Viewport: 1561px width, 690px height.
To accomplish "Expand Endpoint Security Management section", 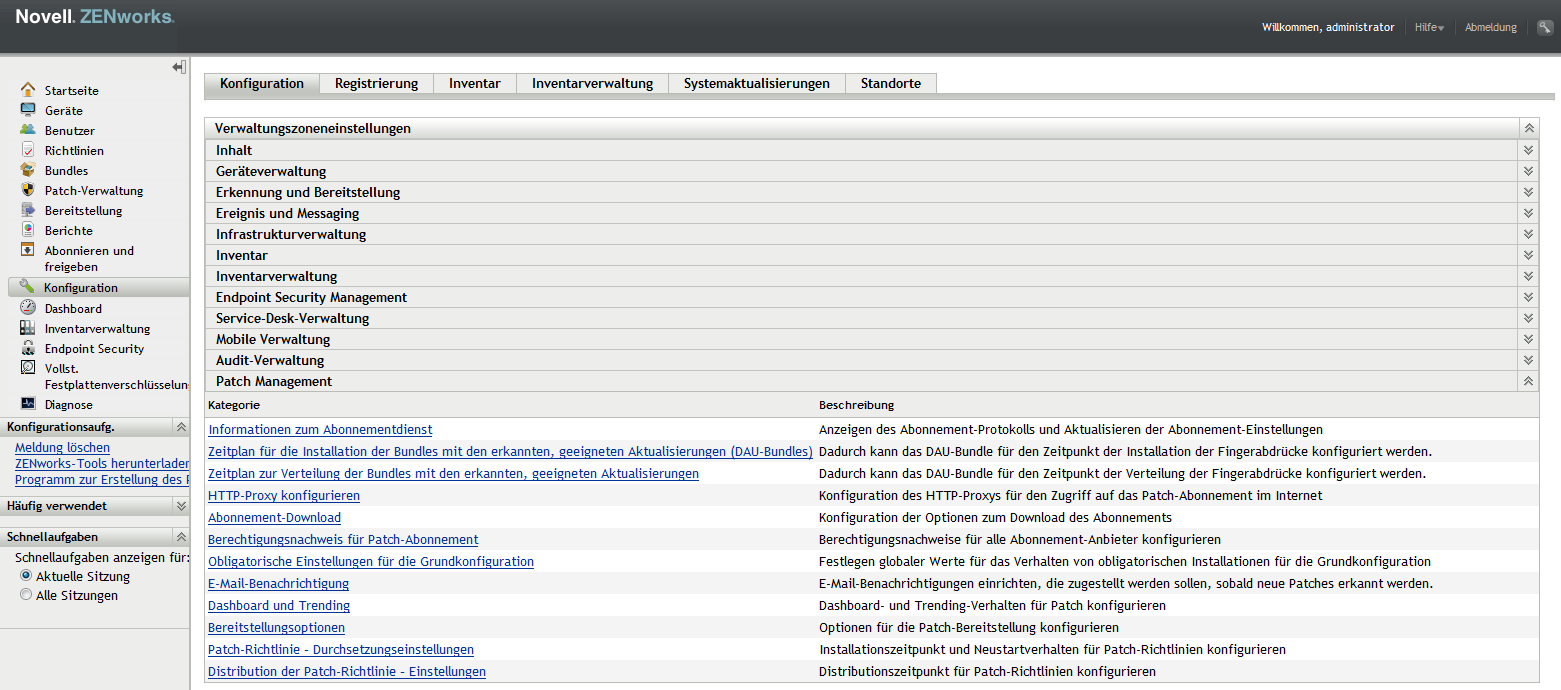I will (x=1528, y=297).
